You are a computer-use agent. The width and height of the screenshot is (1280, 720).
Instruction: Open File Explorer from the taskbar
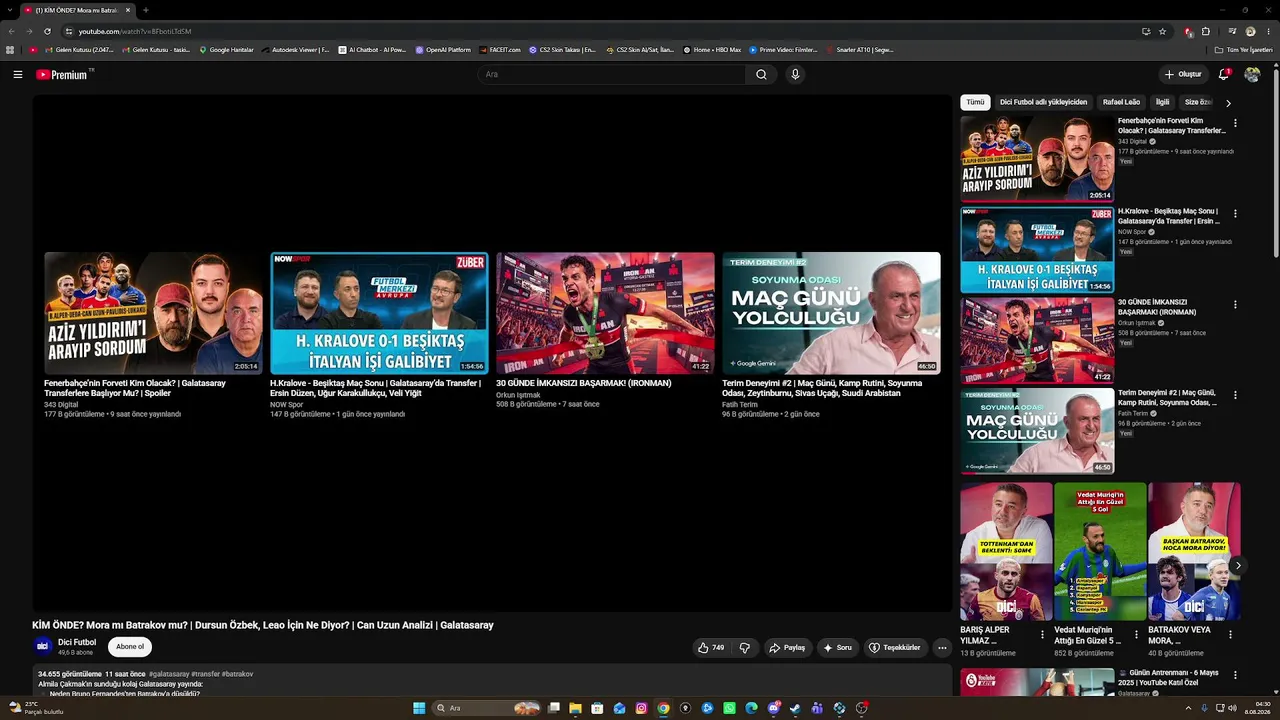(575, 708)
